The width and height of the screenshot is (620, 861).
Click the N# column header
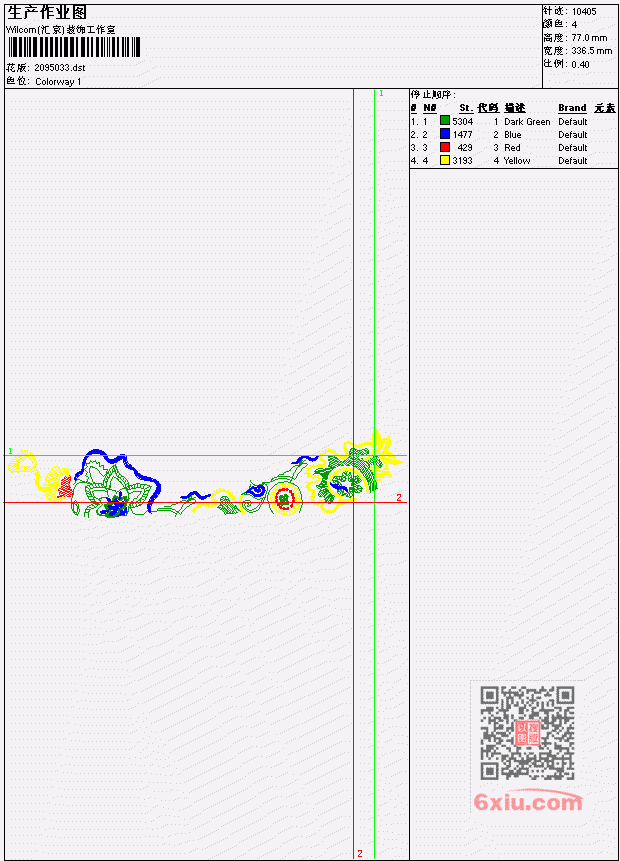tap(429, 108)
